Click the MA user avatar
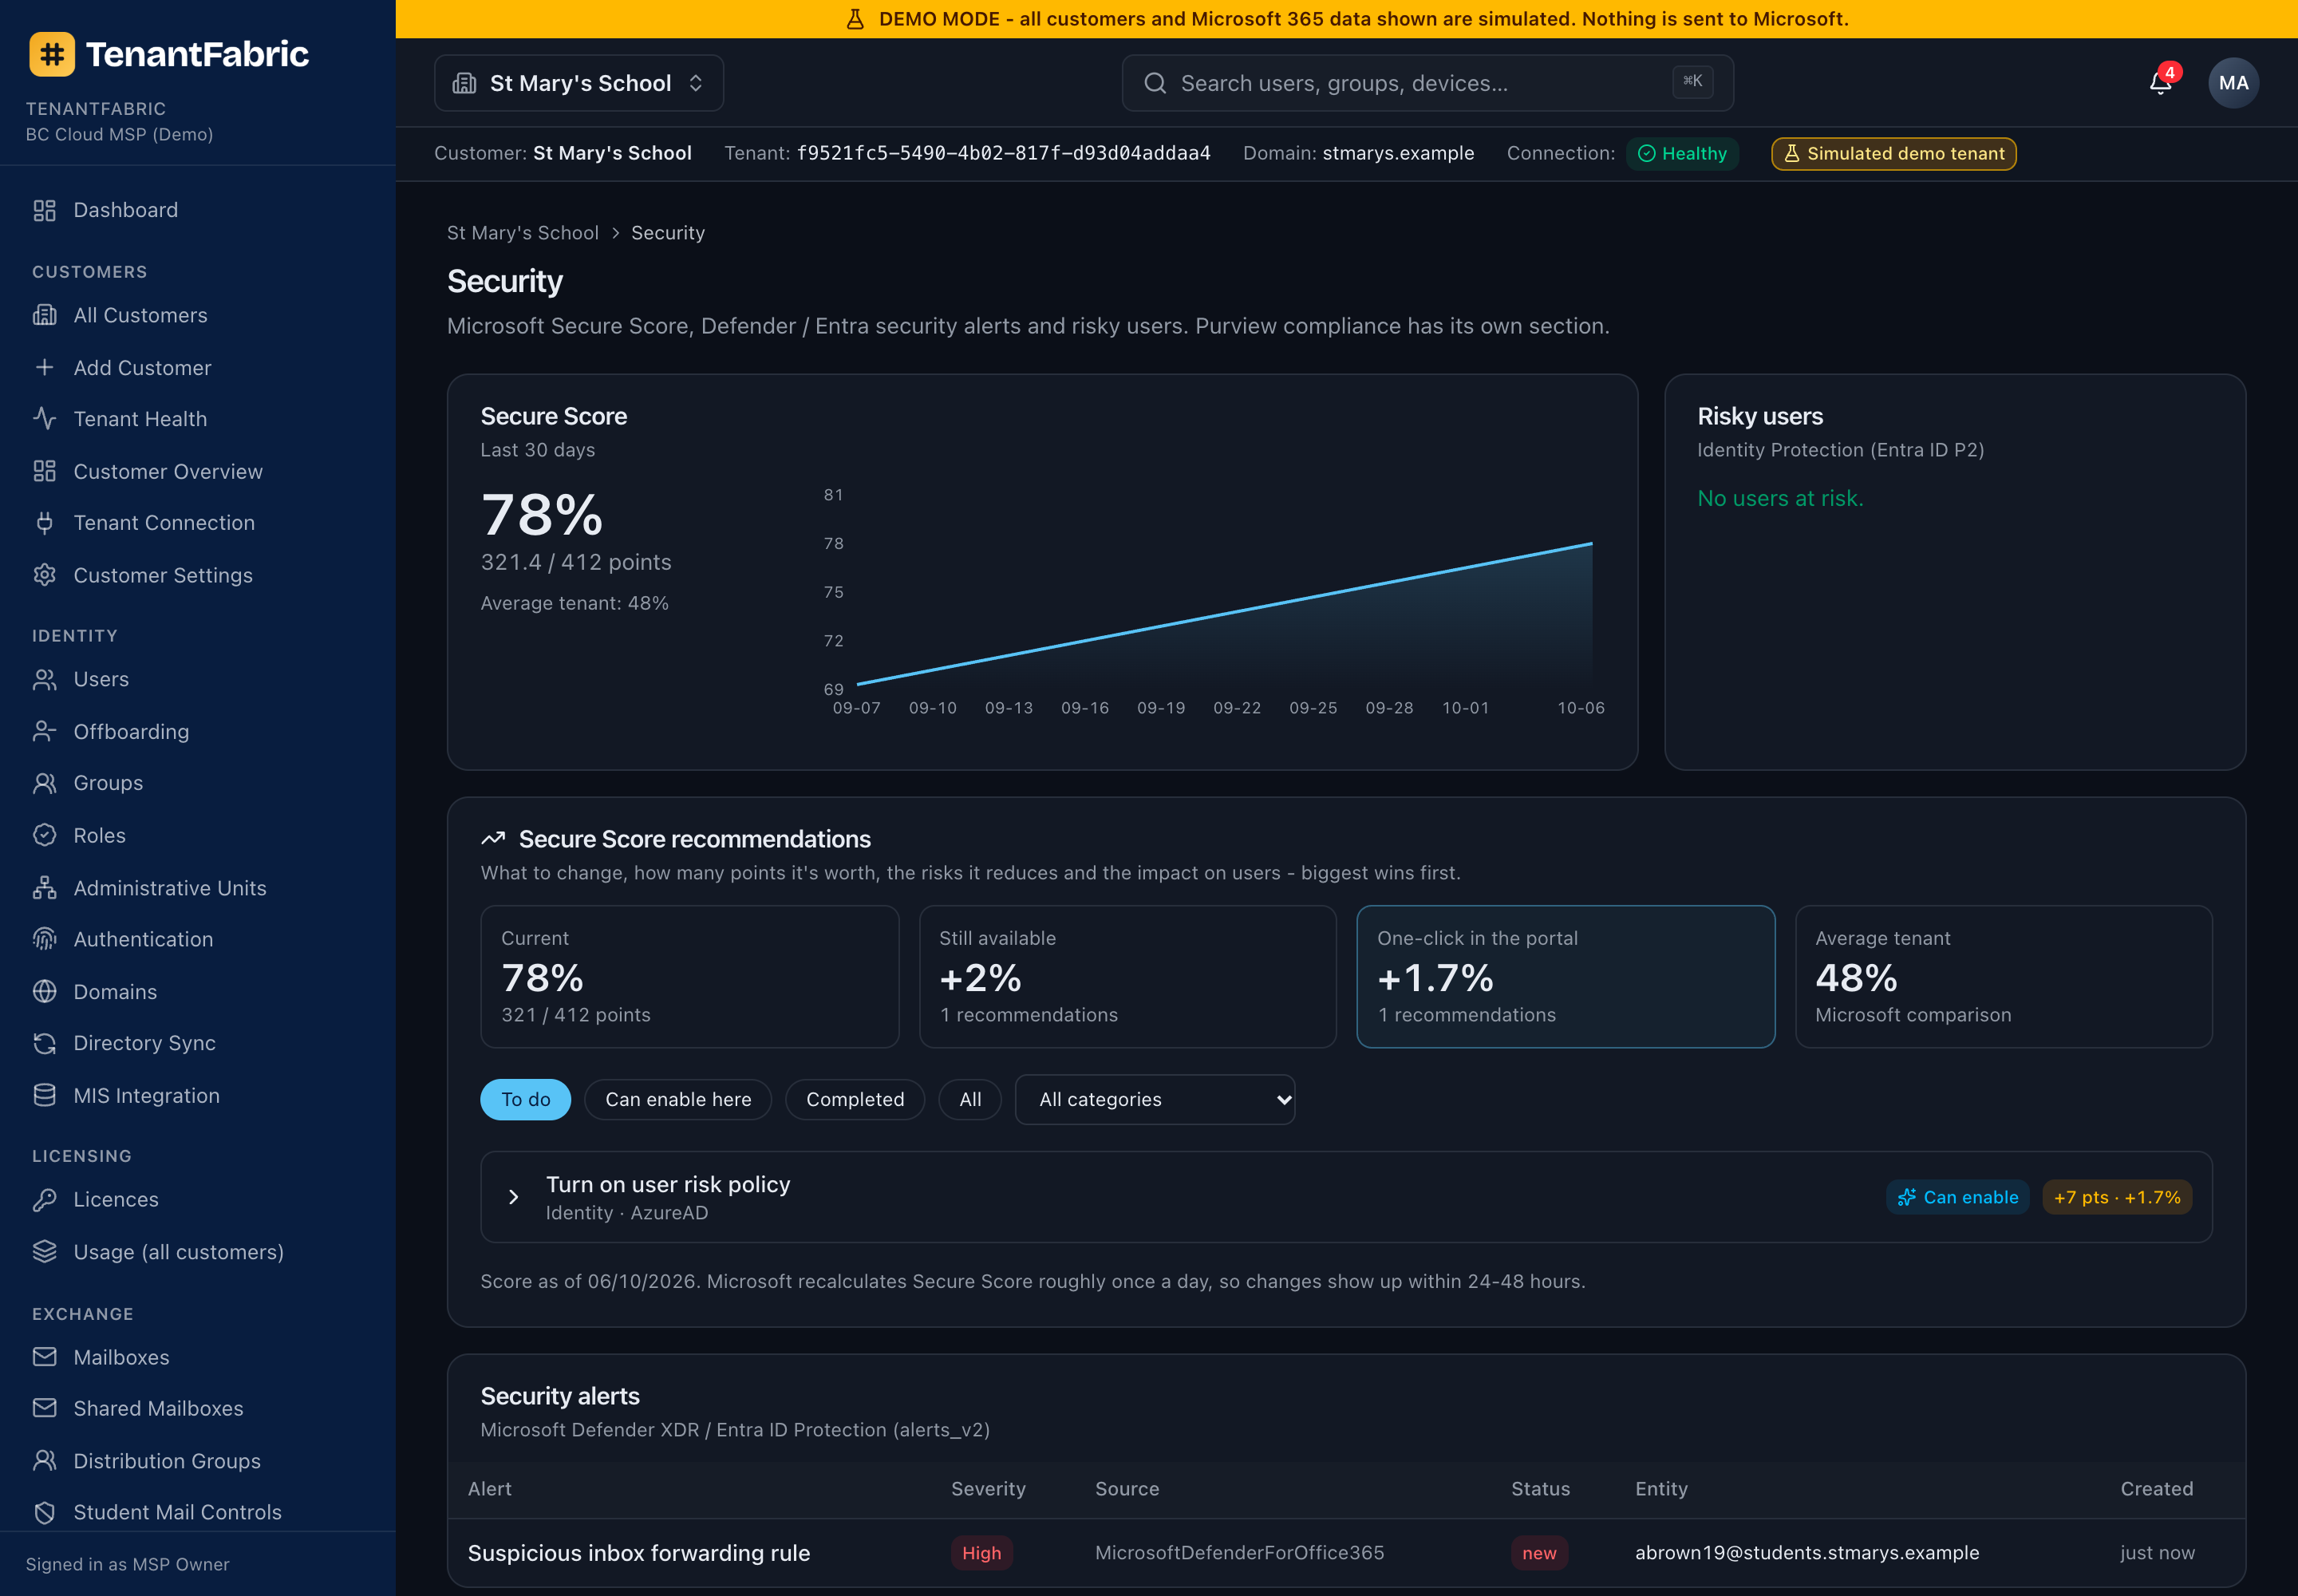This screenshot has height=1596, width=2298. click(x=2233, y=83)
